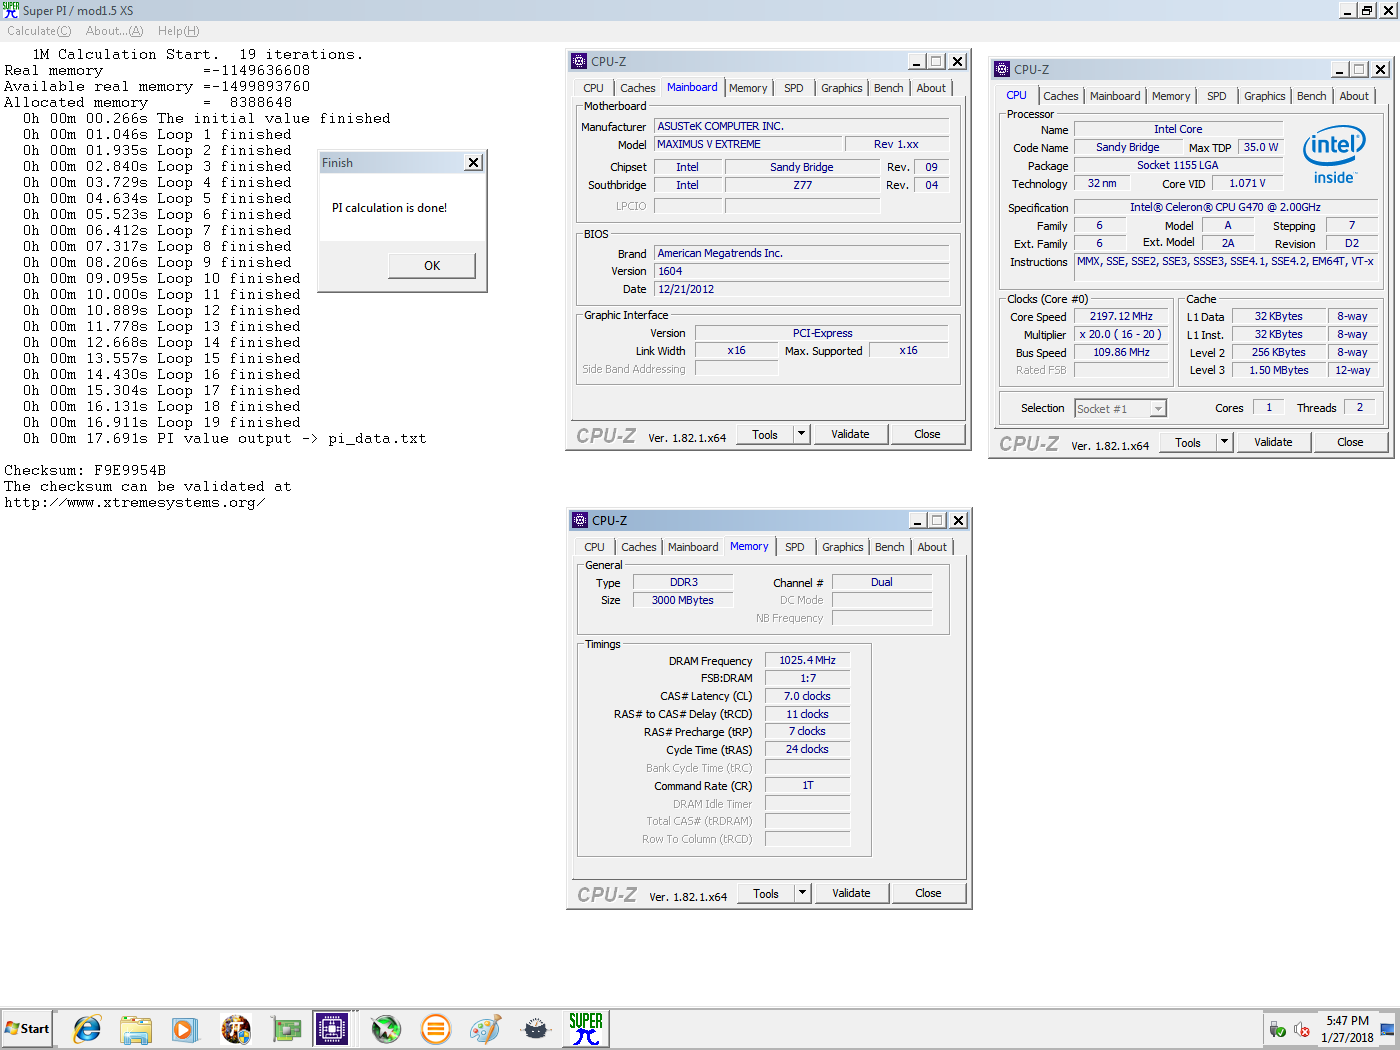Switch to Caches tab in CPU window
The image size is (1400, 1050).
pos(1061,96)
